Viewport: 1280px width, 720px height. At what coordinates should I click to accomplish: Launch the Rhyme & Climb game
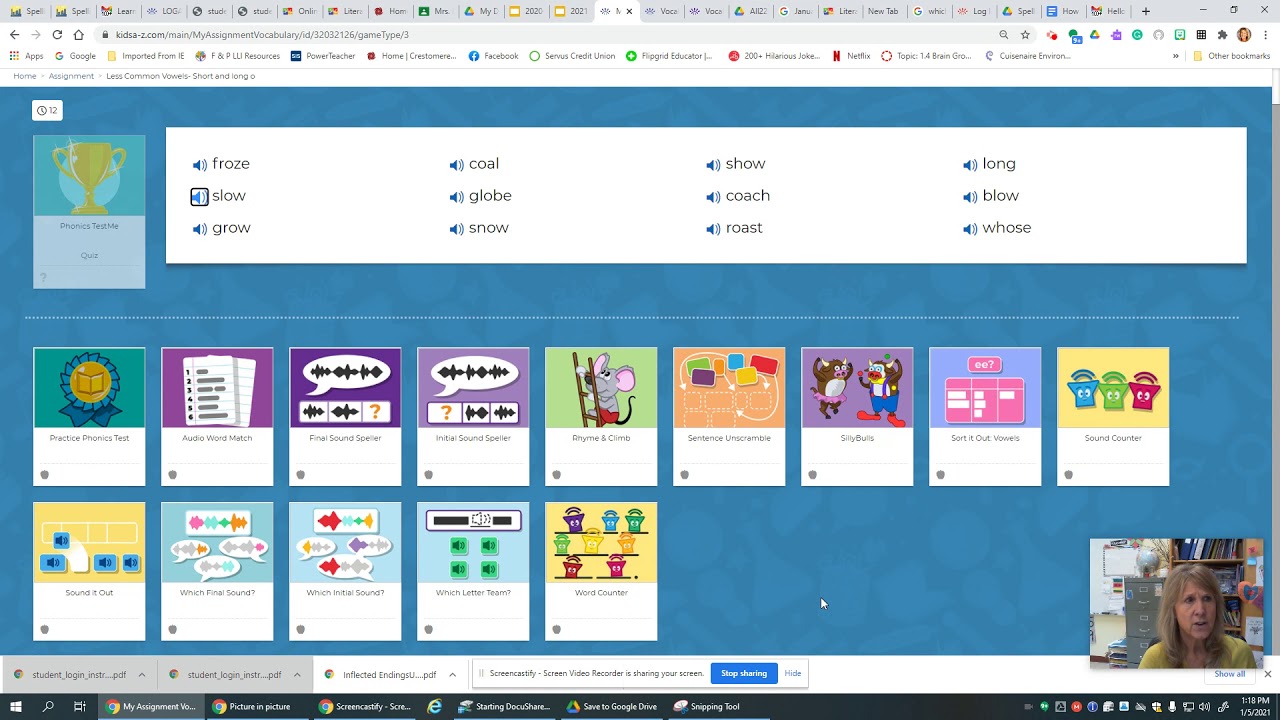(x=601, y=416)
